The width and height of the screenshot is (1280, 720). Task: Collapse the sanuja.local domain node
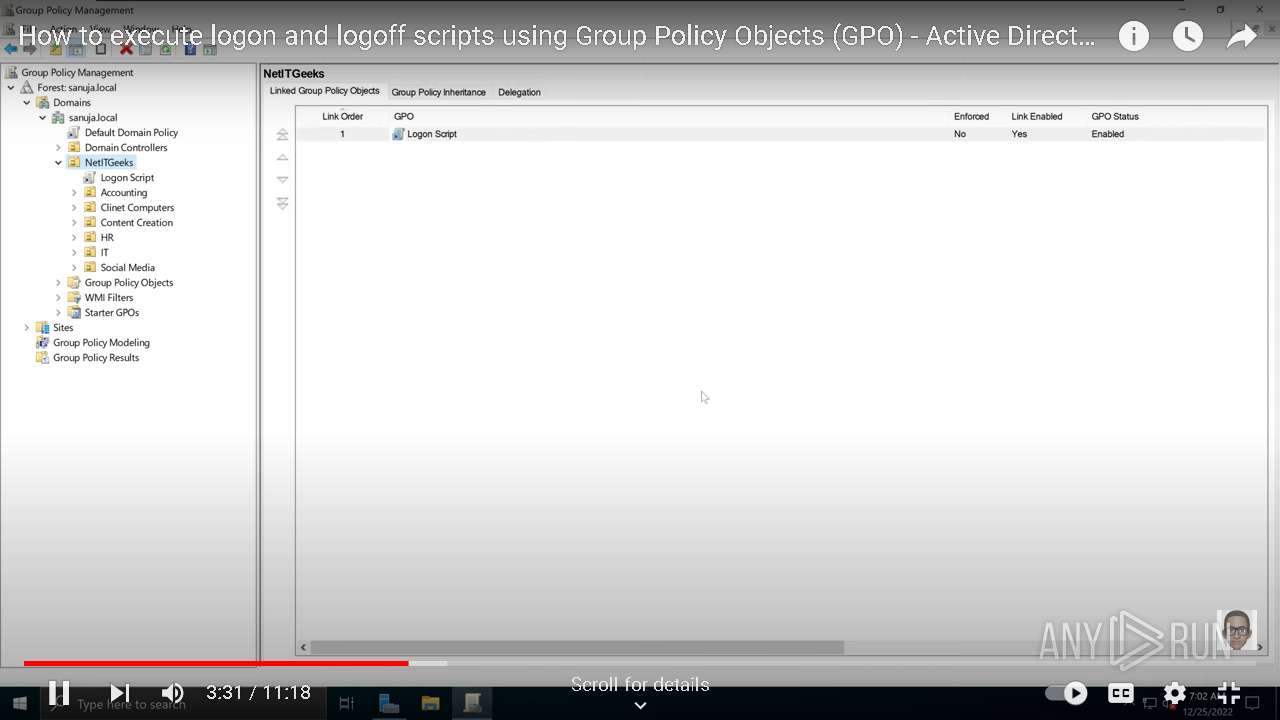[x=43, y=118]
